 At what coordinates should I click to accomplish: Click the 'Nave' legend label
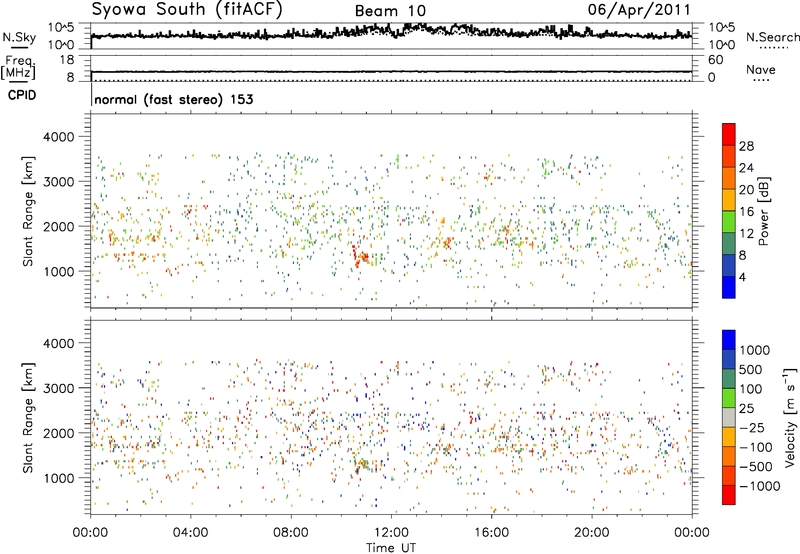[x=761, y=70]
